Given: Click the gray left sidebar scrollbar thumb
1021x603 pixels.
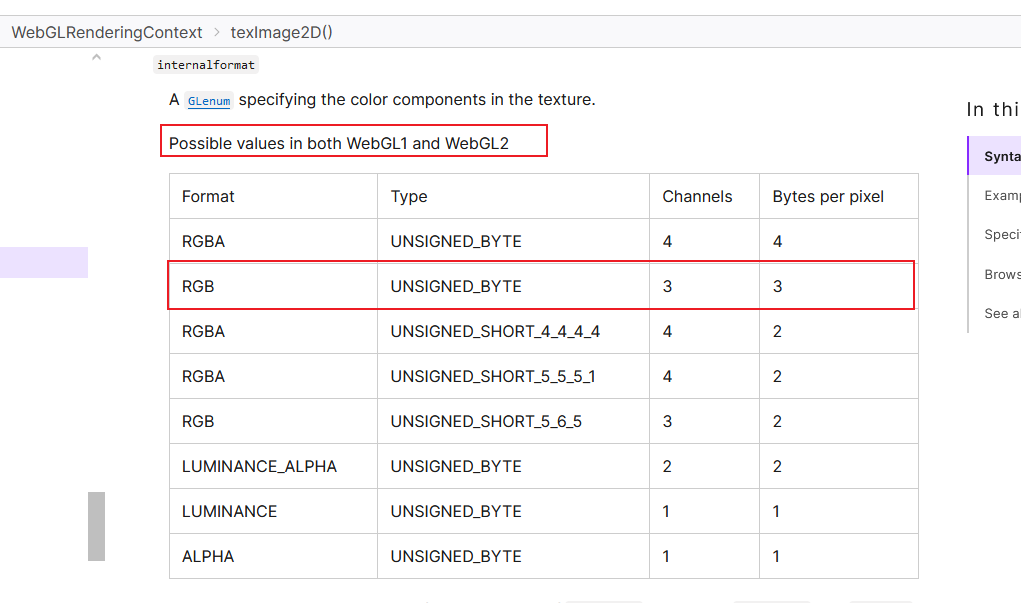Looking at the screenshot, I should (x=96, y=526).
